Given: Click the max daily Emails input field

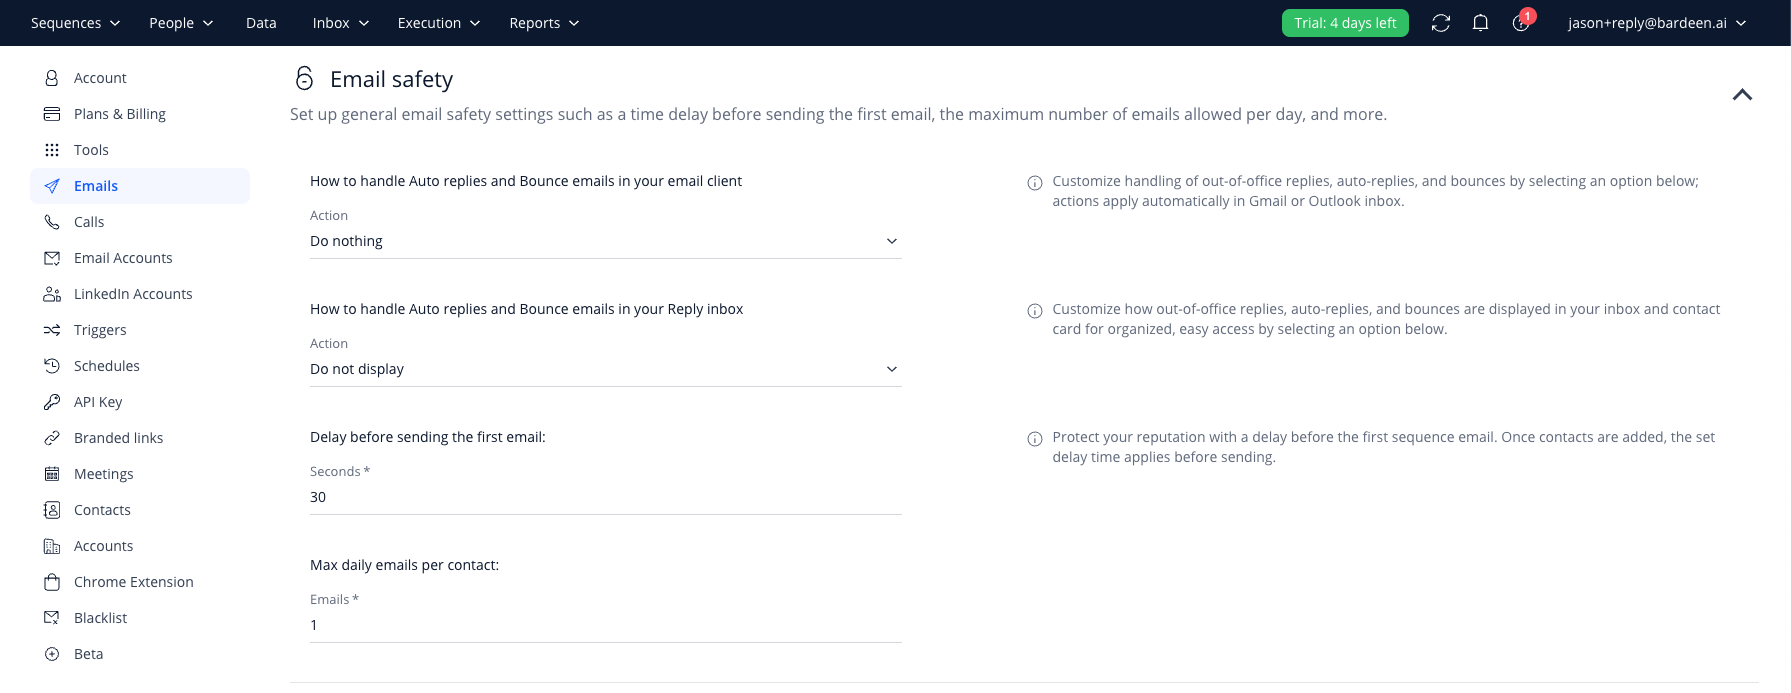Looking at the screenshot, I should (606, 625).
